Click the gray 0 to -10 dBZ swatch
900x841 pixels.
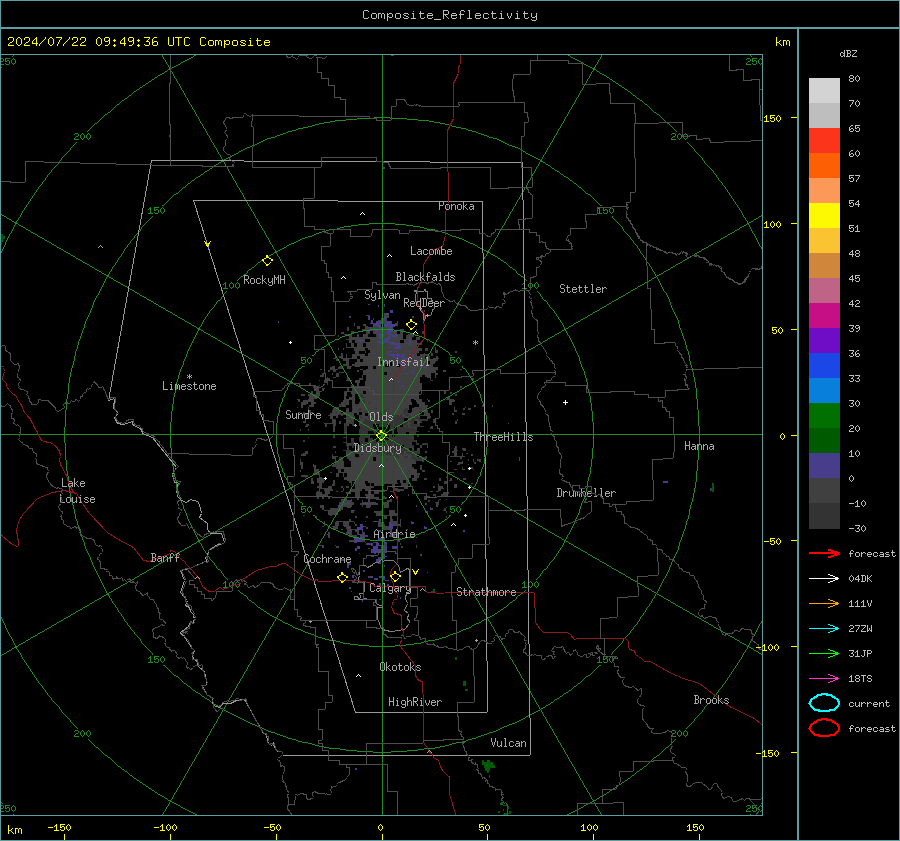click(824, 491)
